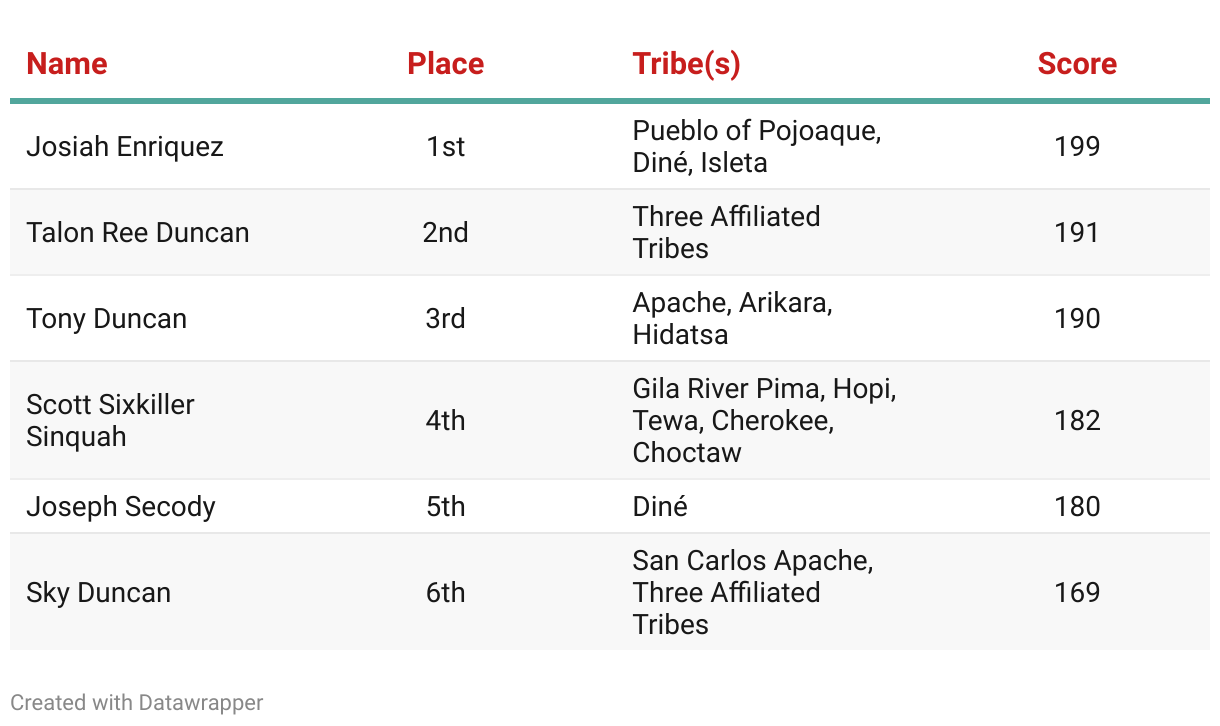Select the Tony Duncan name cell
Image resolution: width=1220 pixels, height=726 pixels.
(x=107, y=319)
